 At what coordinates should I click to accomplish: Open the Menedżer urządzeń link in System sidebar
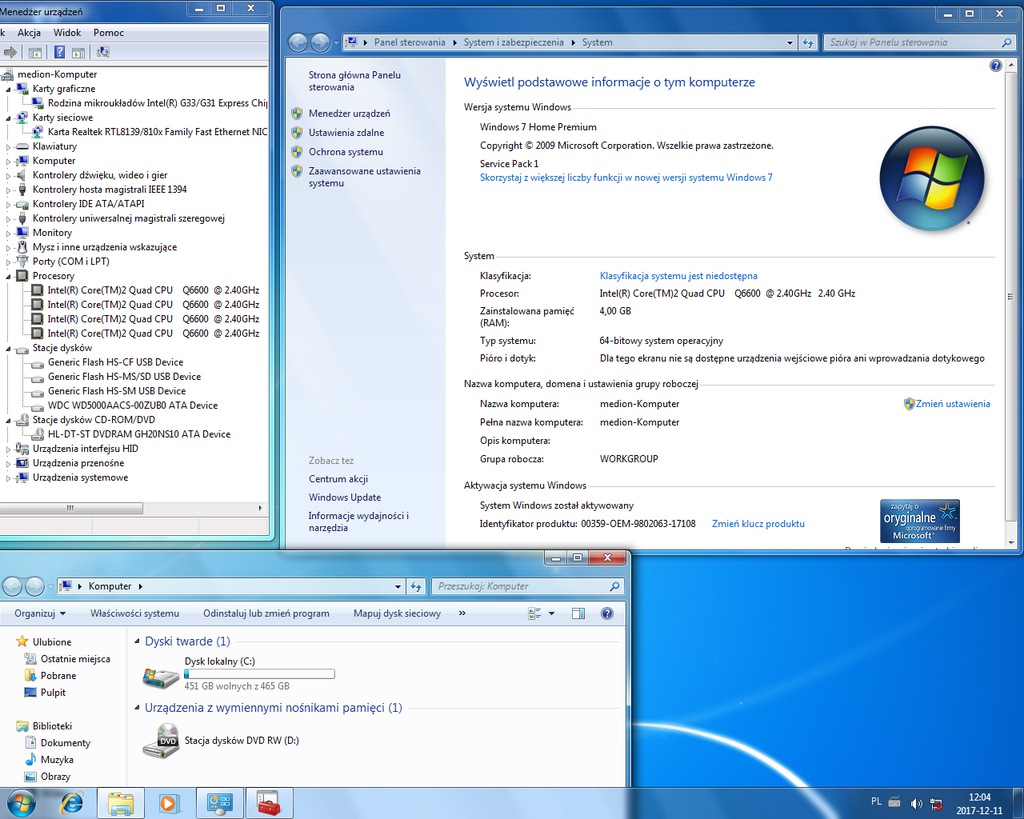tap(349, 114)
